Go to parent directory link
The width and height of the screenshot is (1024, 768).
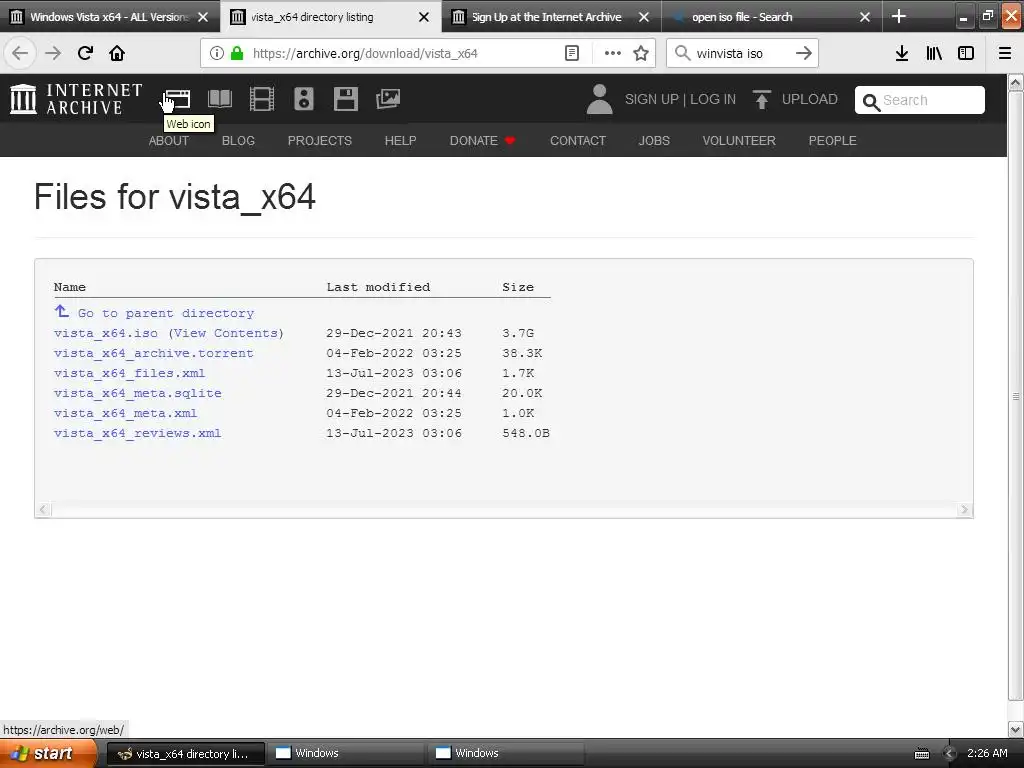pos(166,313)
